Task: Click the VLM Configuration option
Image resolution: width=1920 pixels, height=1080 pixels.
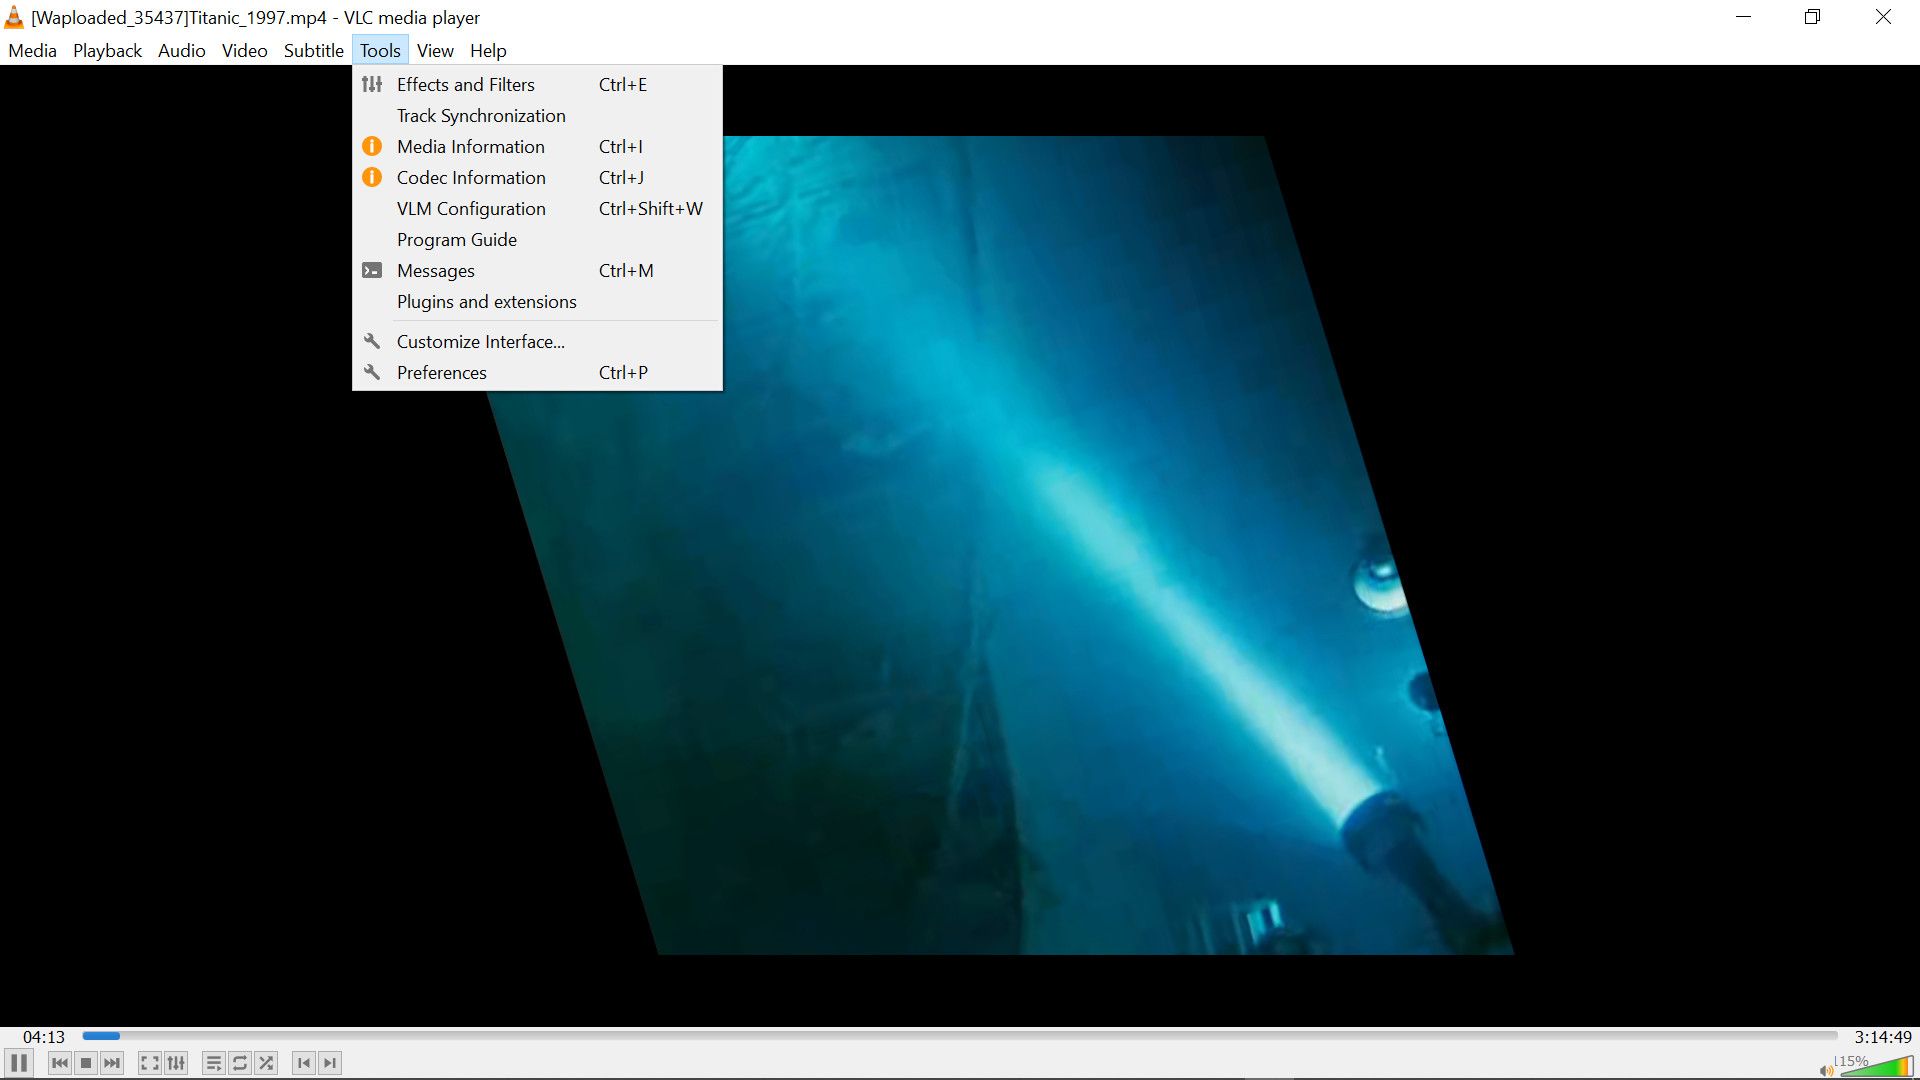Action: (471, 208)
